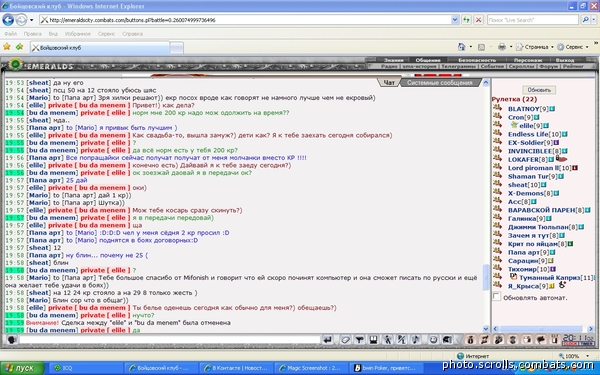Screen dimensions: 600x375
Task: Click the eraser clear chat icon
Action: coord(345,339)
